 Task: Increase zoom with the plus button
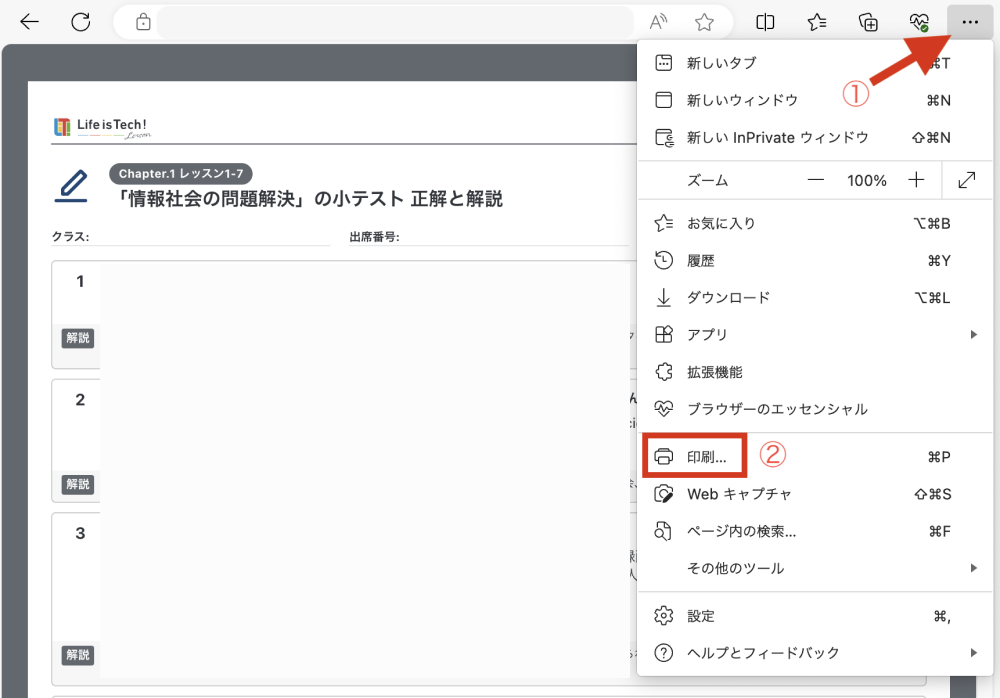(916, 181)
